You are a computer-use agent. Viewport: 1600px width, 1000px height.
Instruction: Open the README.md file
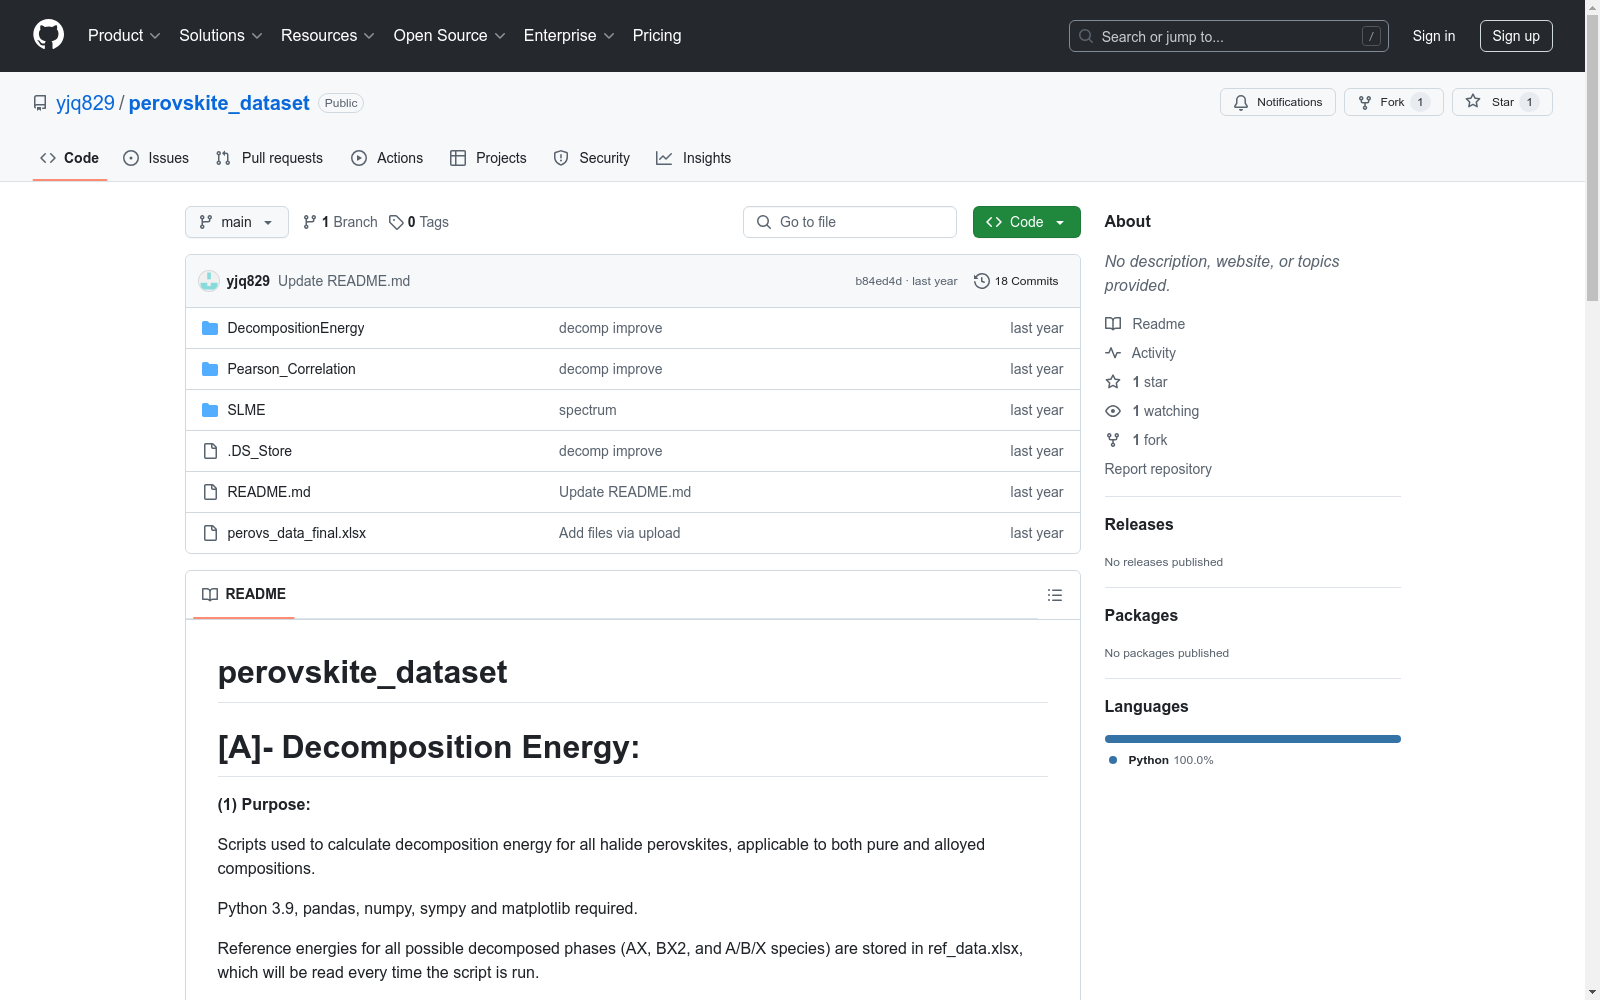(x=269, y=492)
